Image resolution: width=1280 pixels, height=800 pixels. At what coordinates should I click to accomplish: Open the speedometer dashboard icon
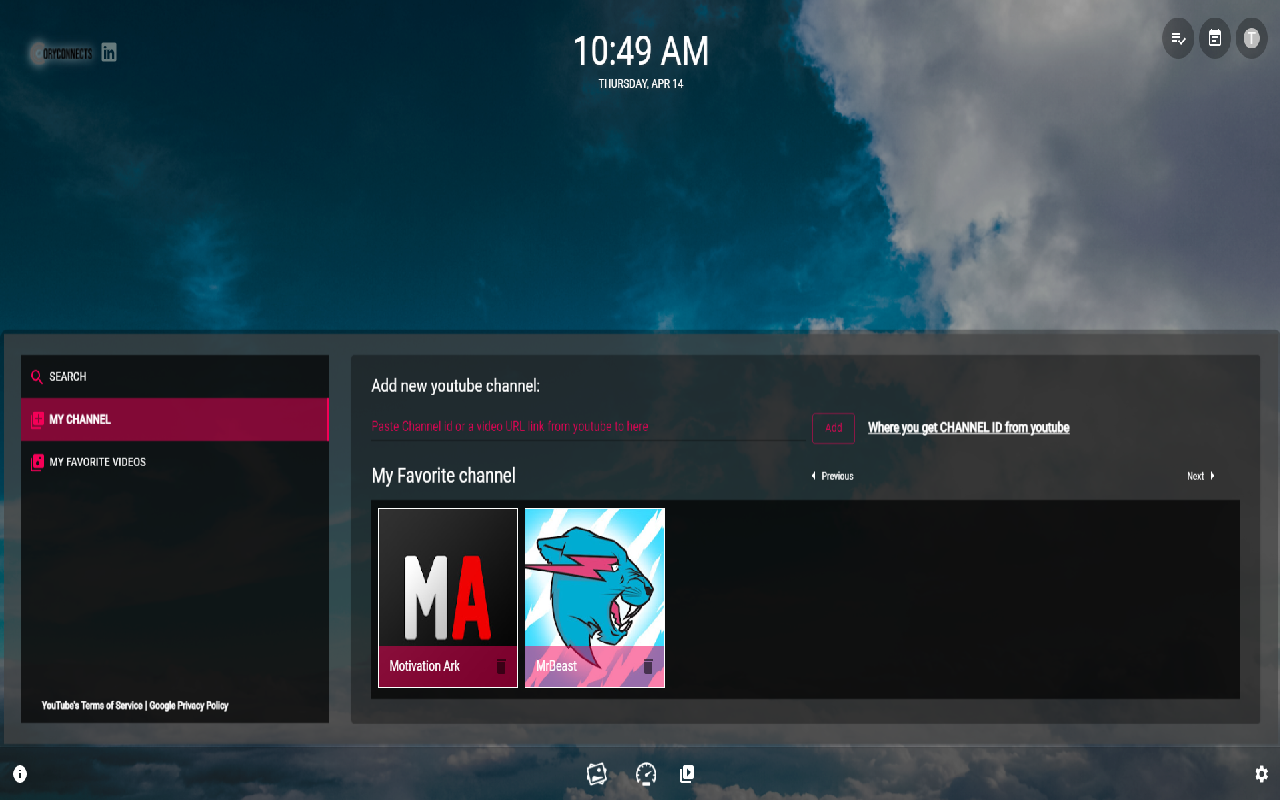pos(646,774)
